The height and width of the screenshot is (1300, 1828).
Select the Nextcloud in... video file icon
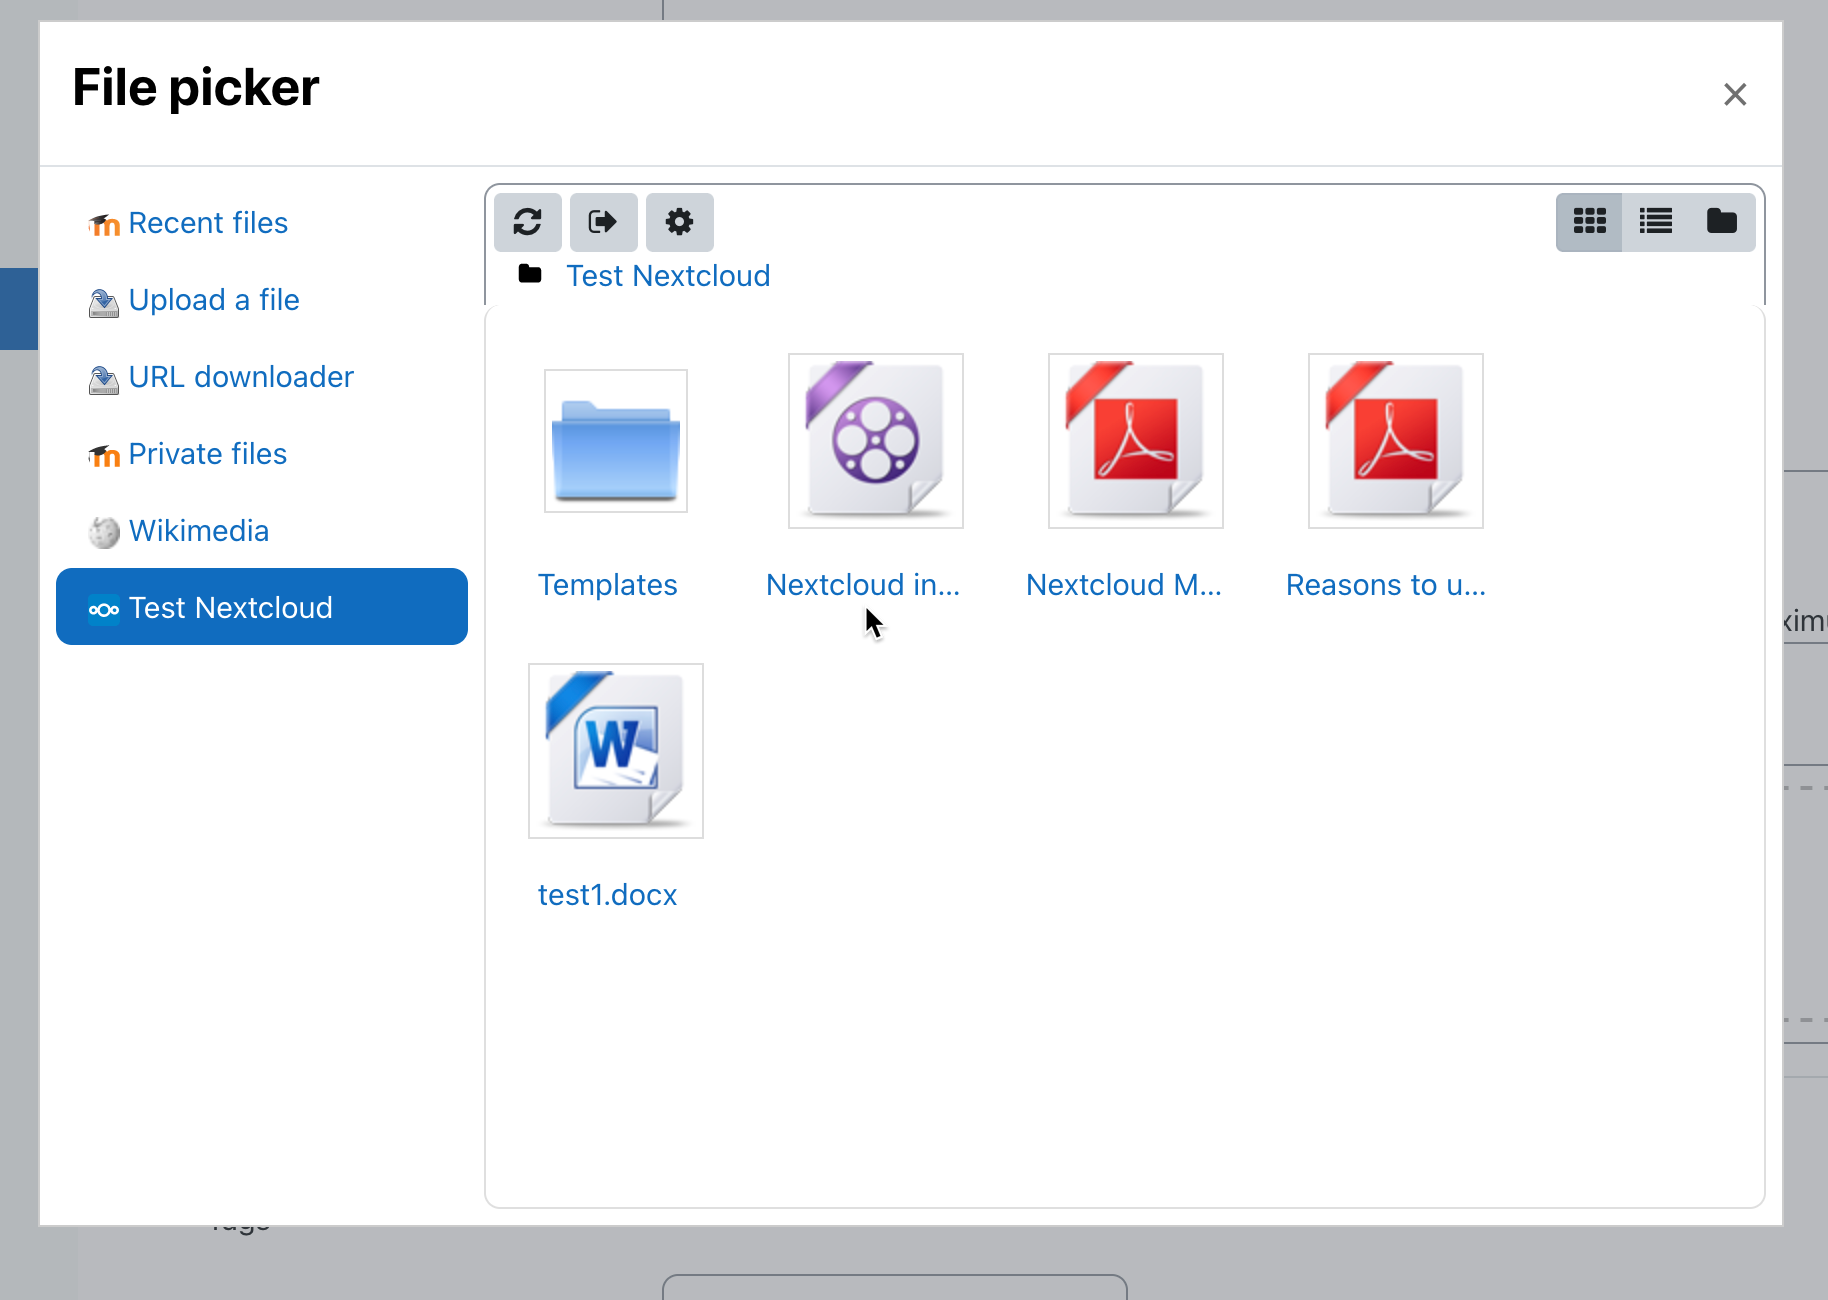point(876,441)
